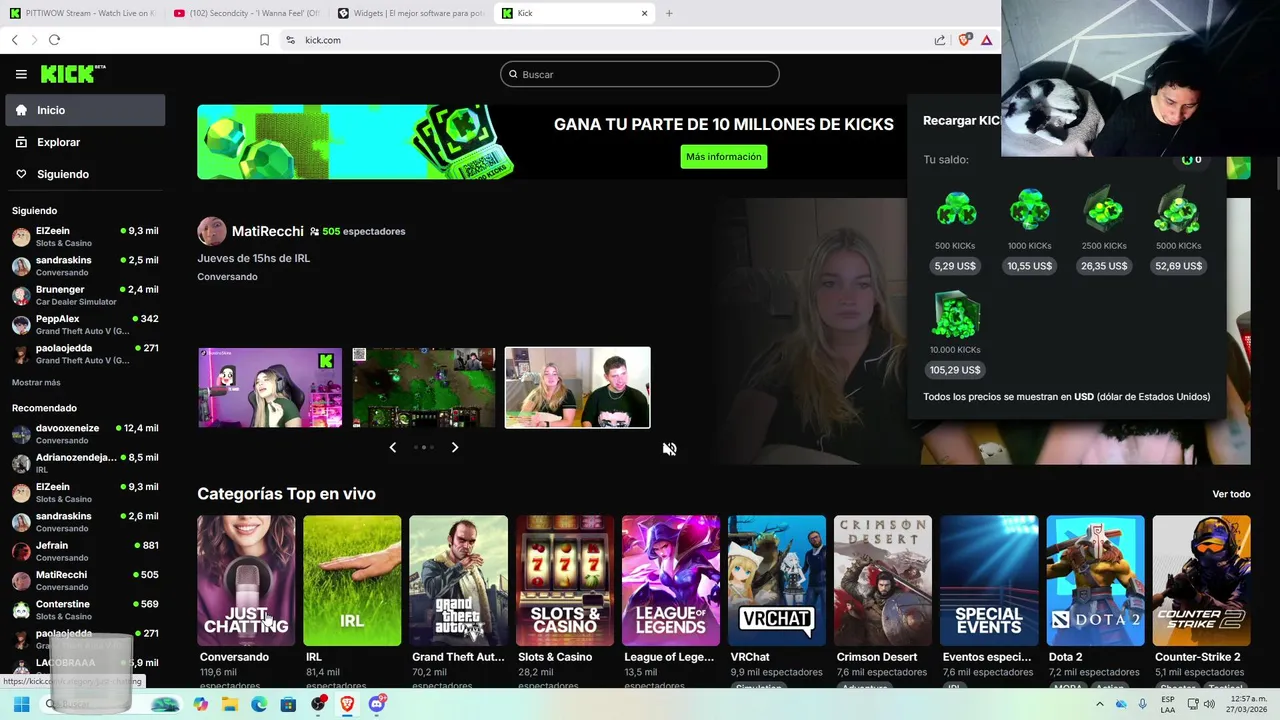Open Adrianozendeja channel in Recomendado list

tap(85, 463)
